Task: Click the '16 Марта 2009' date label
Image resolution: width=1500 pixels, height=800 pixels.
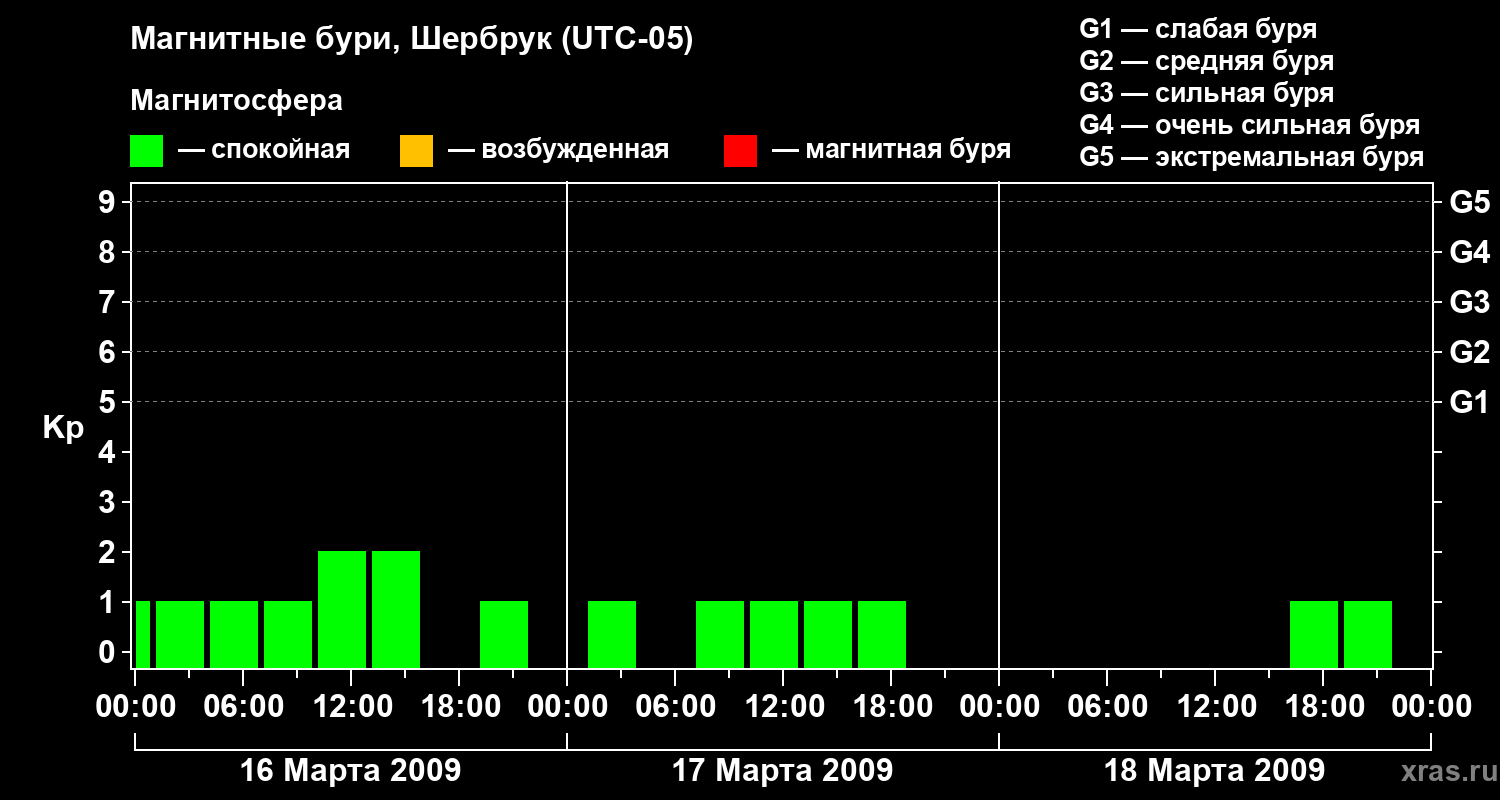Action: [x=350, y=770]
